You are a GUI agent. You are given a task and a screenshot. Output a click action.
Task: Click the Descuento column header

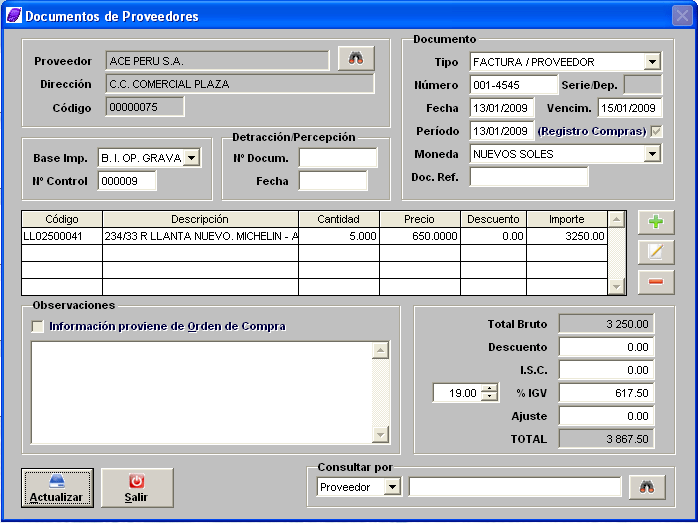tap(493, 219)
